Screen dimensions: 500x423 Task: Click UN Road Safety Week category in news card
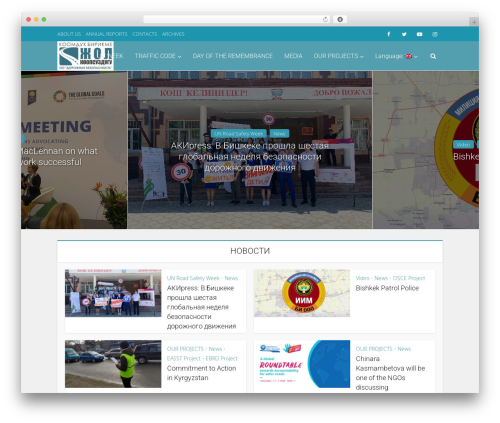tap(193, 278)
